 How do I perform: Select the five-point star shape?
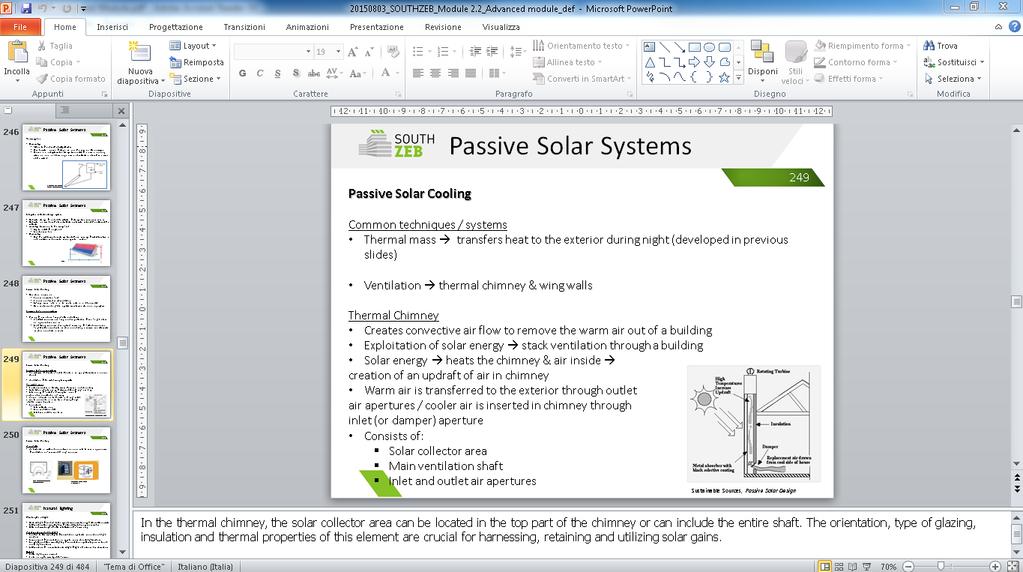(724, 78)
